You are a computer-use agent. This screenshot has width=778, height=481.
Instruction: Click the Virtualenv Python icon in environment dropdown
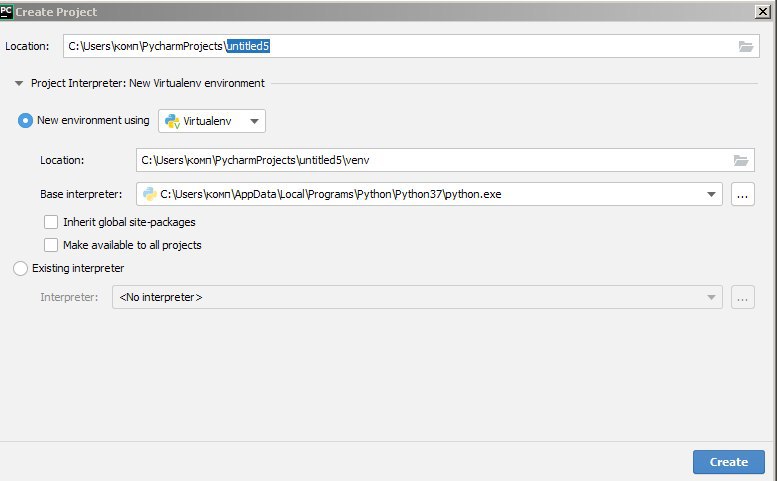tap(172, 121)
